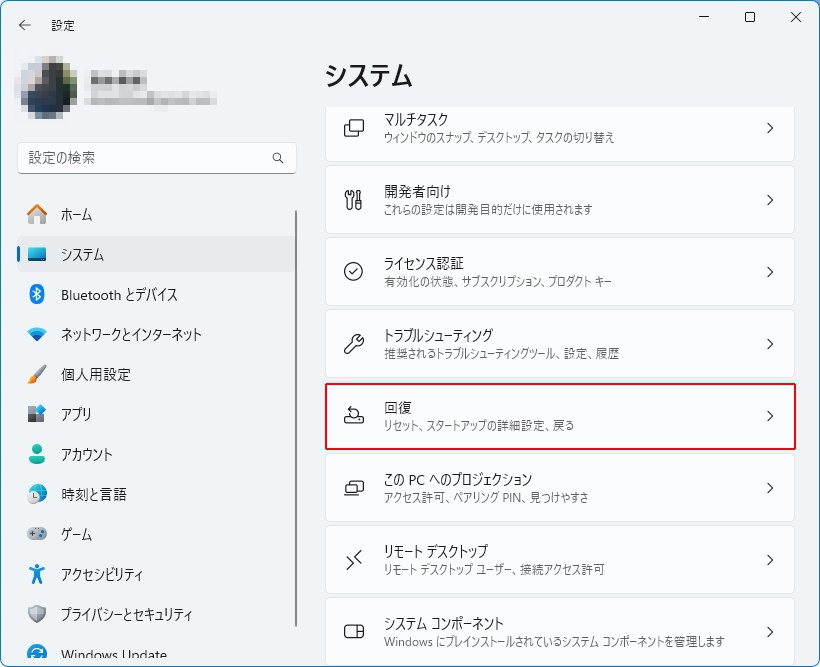Click the search magnifier icon
820x667 pixels.
pos(278,158)
